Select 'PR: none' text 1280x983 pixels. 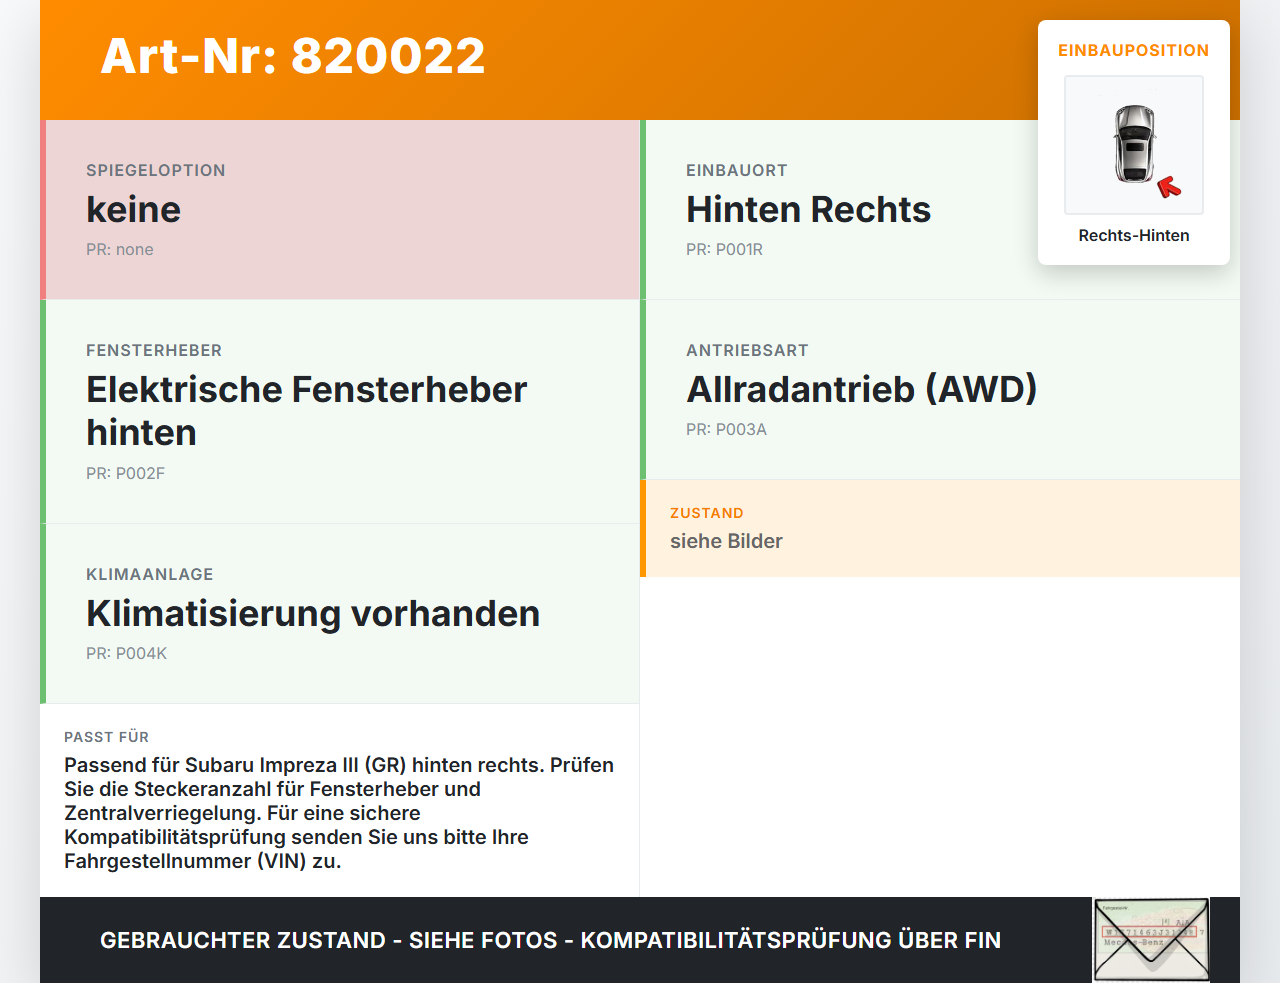coord(120,249)
